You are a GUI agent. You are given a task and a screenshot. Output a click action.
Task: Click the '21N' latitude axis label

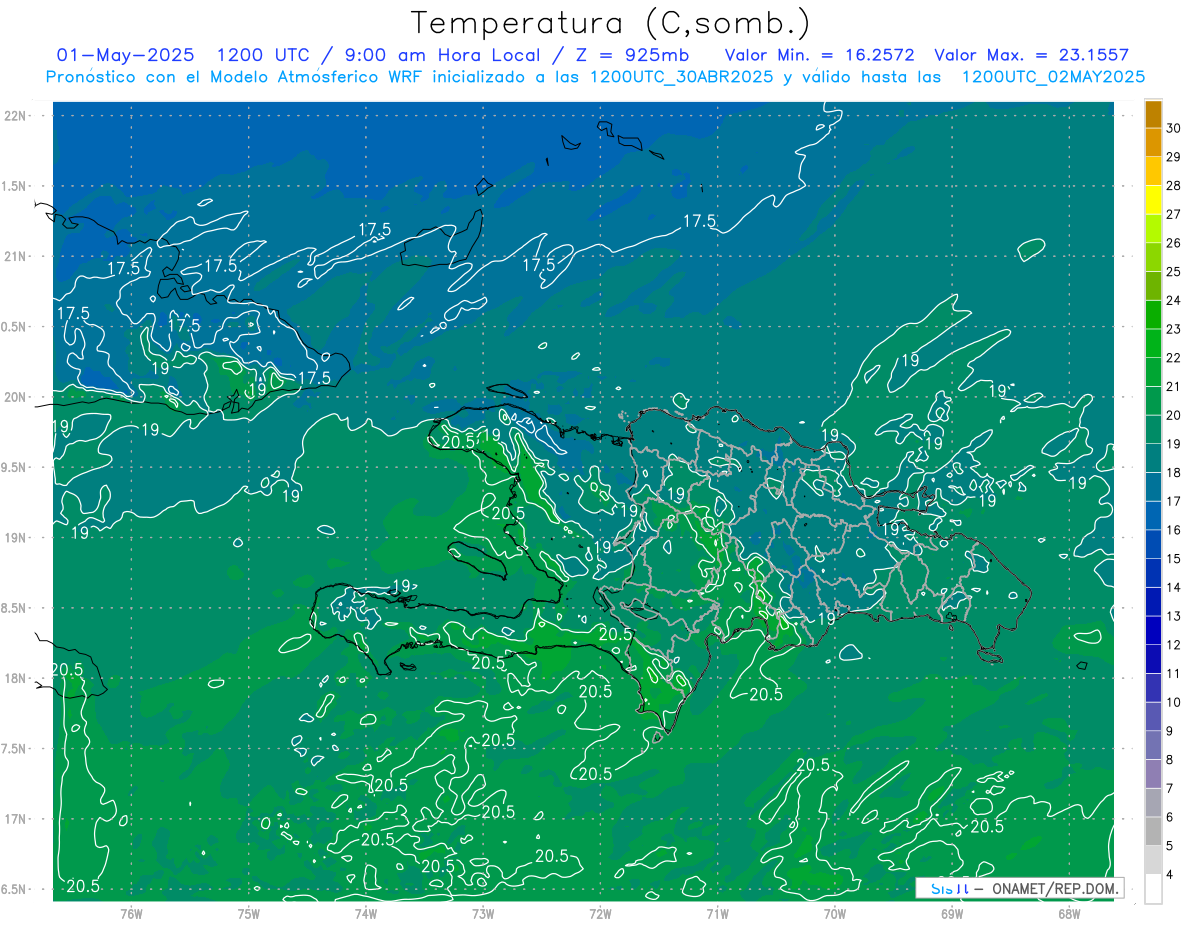(x=16, y=256)
